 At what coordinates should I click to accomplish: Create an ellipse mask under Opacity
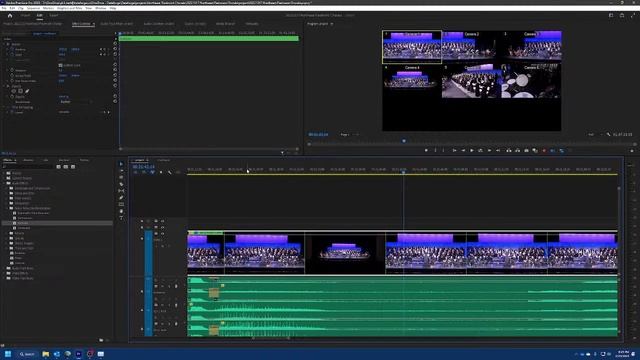pos(14,91)
